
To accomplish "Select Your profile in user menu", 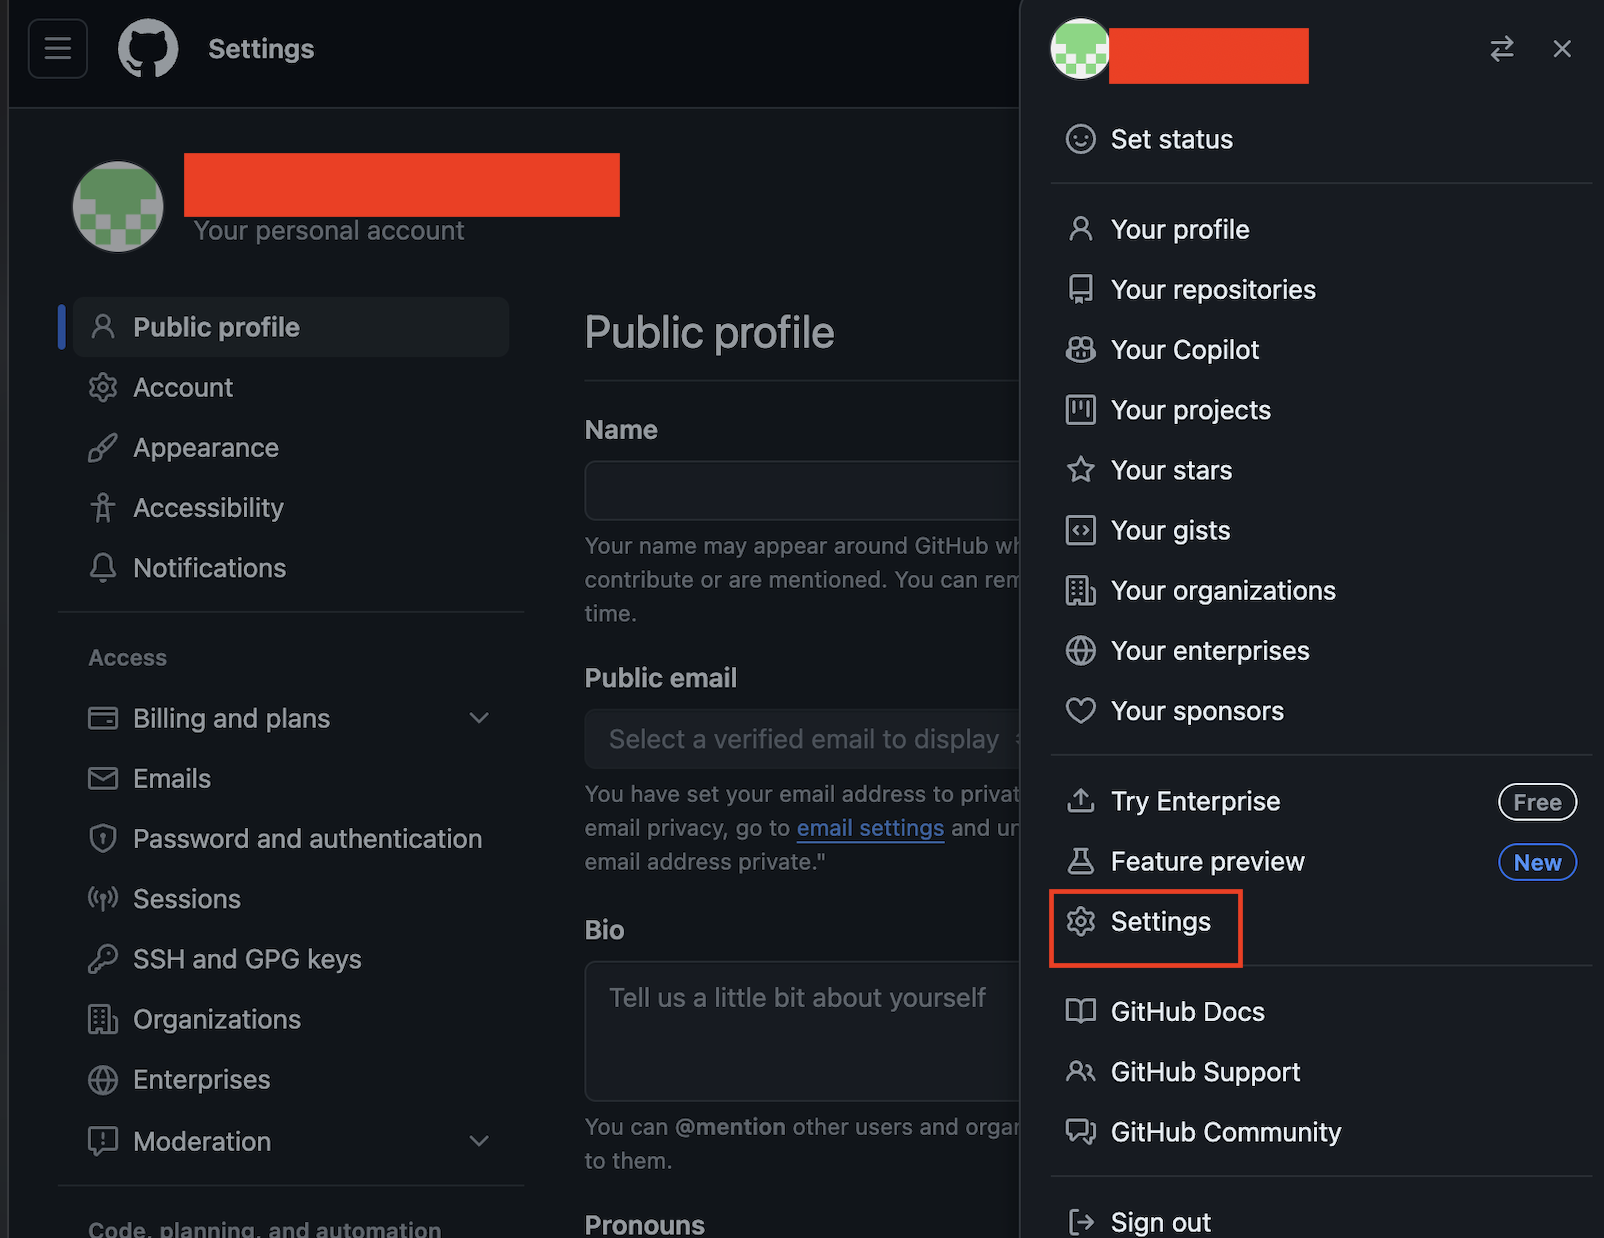I will 1320,229.
